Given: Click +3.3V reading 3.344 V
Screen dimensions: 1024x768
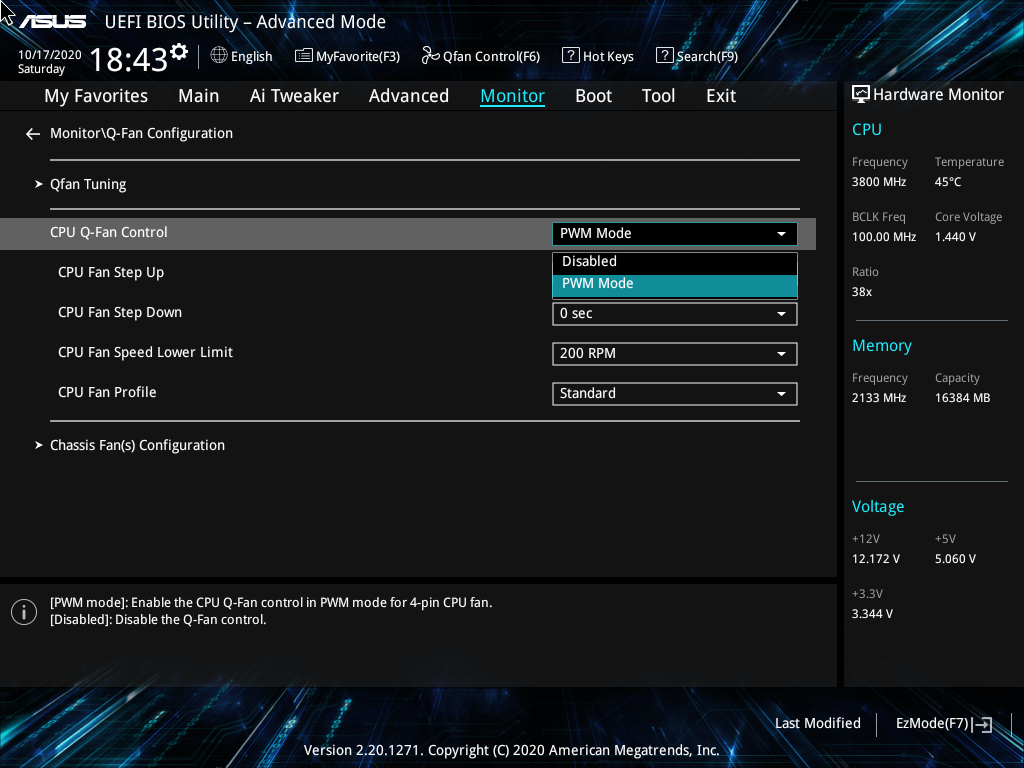Looking at the screenshot, I should 872,614.
